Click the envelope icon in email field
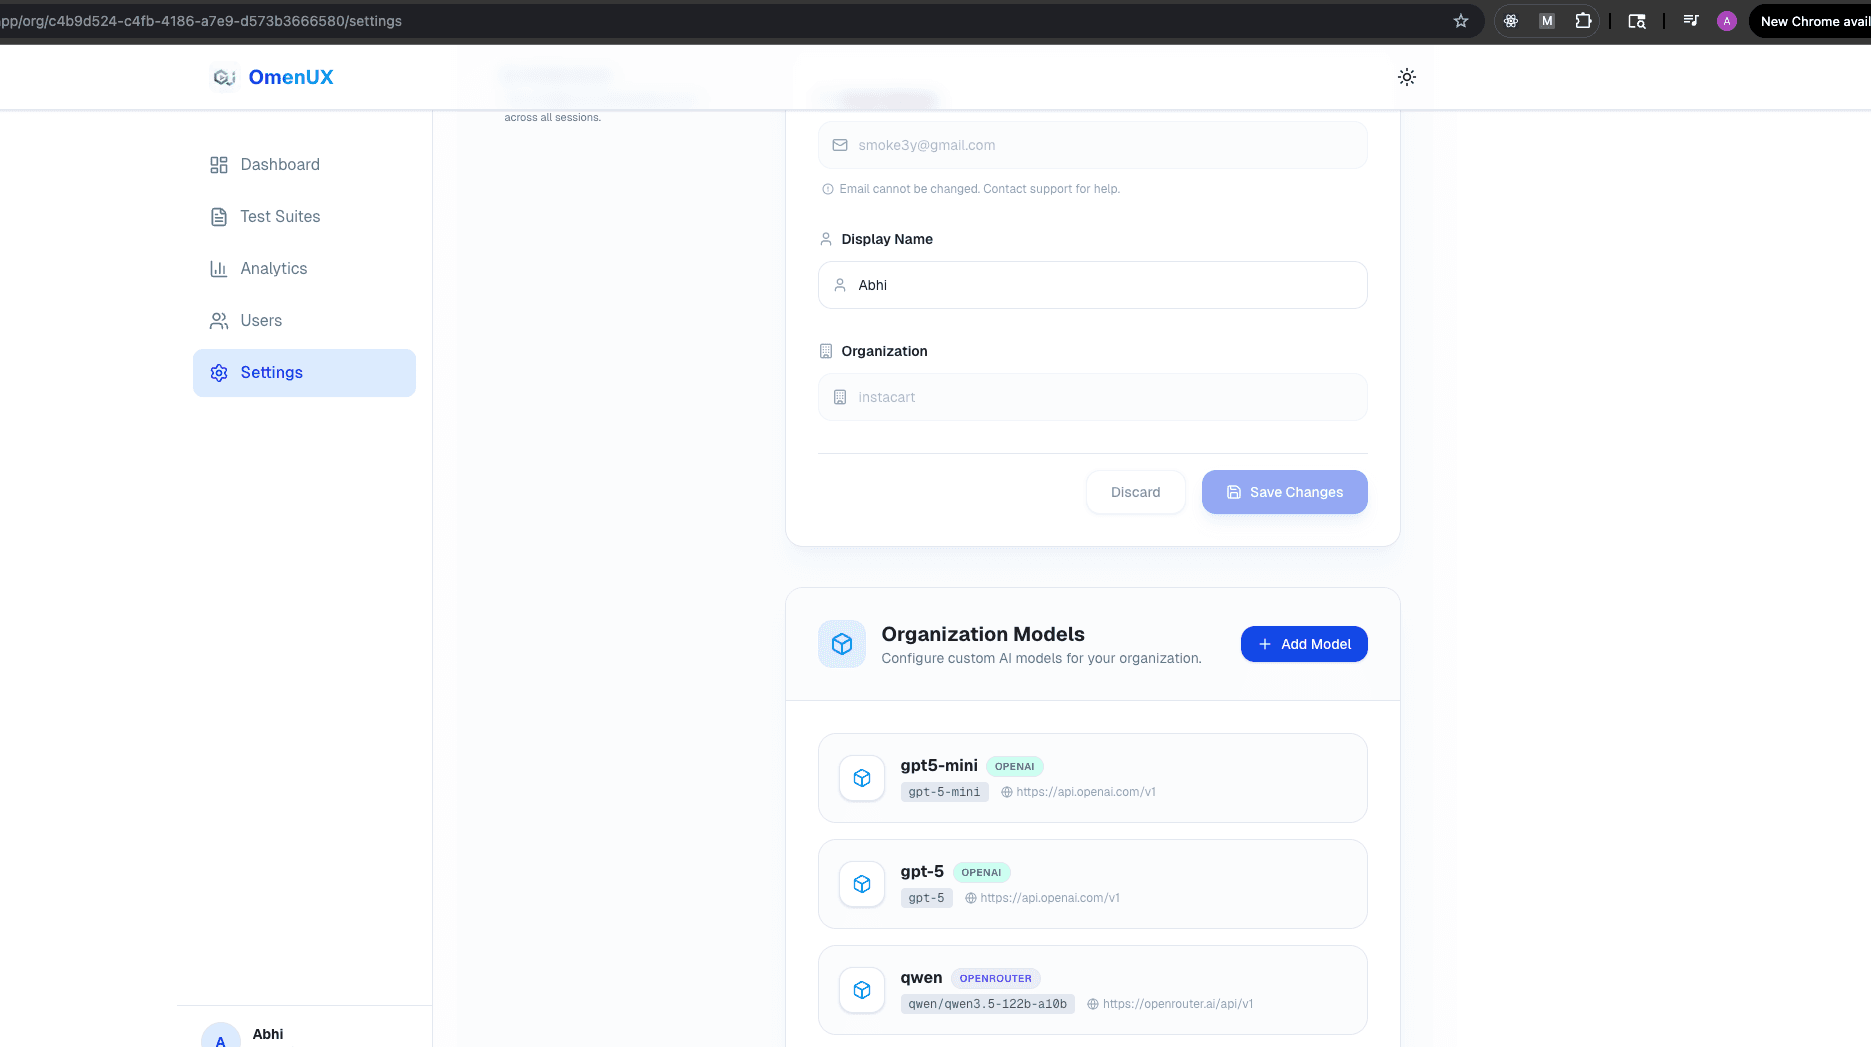 839,145
